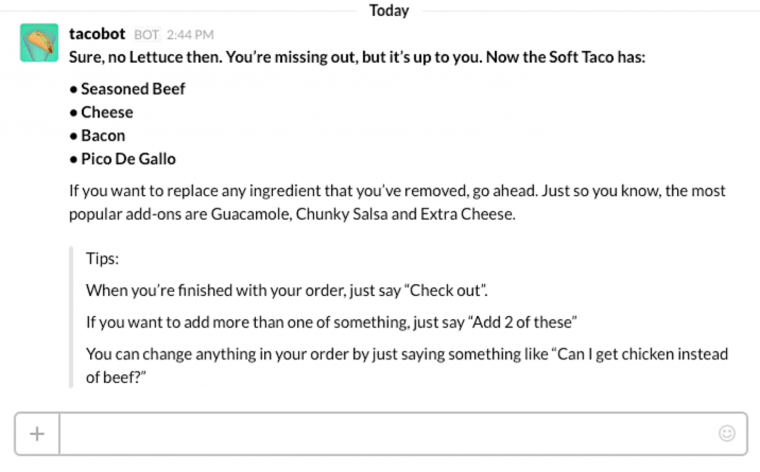760x472 pixels.
Task: Click the Seasoned Beef list item
Action: coord(127,89)
